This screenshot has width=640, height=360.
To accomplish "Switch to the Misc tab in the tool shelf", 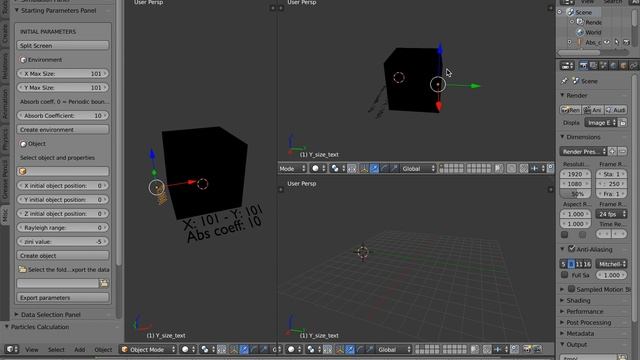I will click(5, 215).
